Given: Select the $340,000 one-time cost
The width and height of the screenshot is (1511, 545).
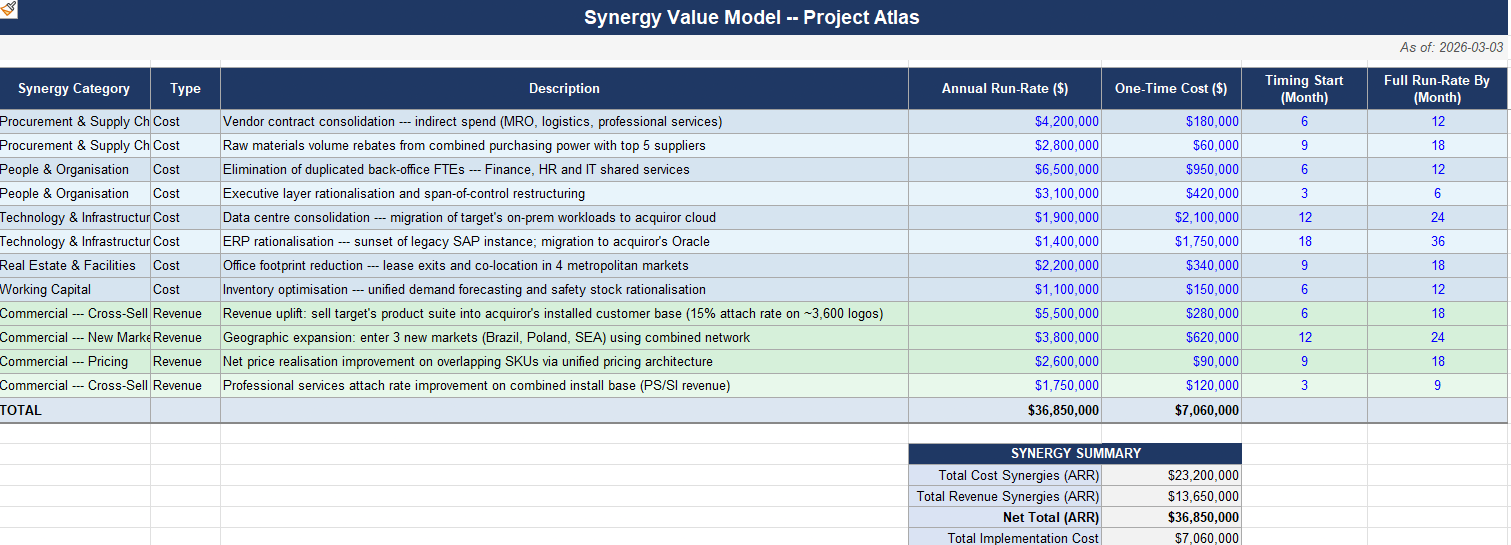Looking at the screenshot, I should coord(1171,266).
